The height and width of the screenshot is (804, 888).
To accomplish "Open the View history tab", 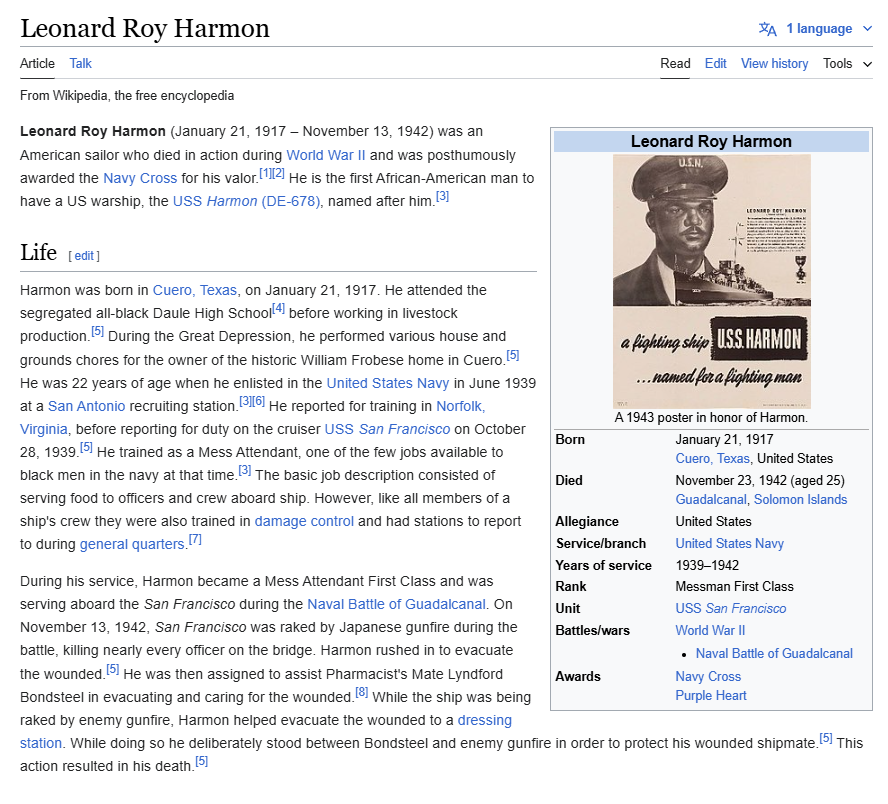I will click(x=774, y=63).
